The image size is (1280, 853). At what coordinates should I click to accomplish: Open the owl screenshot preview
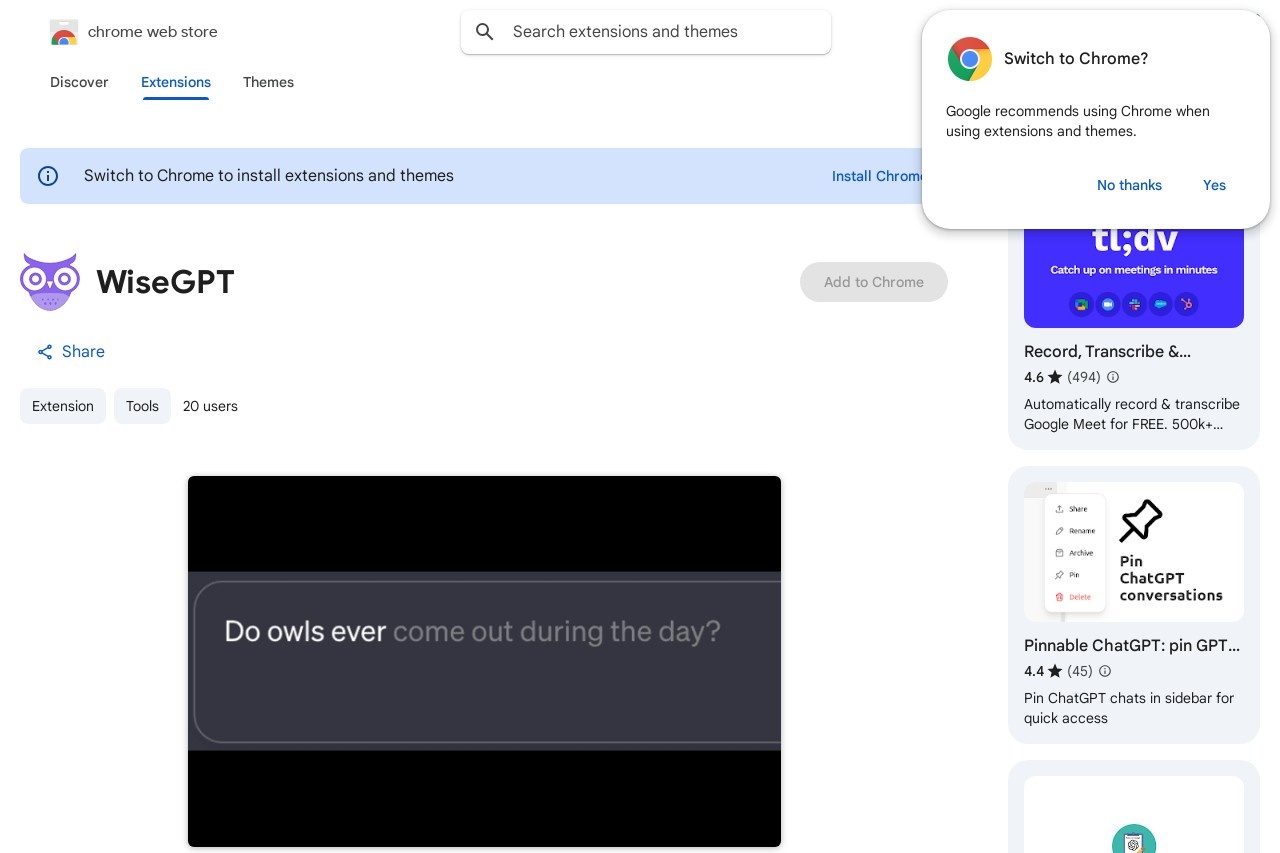(x=484, y=661)
